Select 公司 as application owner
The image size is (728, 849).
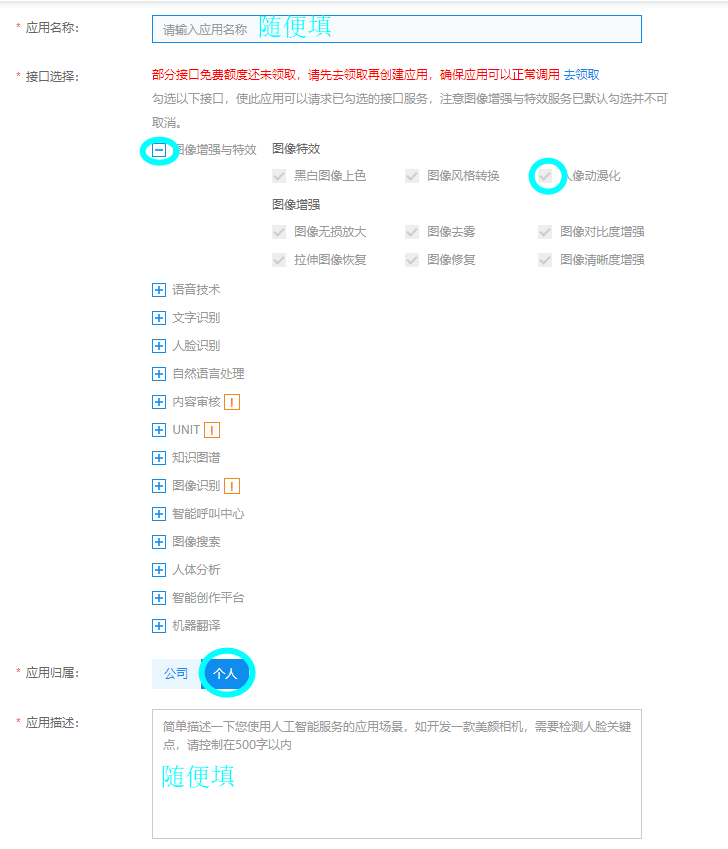176,674
